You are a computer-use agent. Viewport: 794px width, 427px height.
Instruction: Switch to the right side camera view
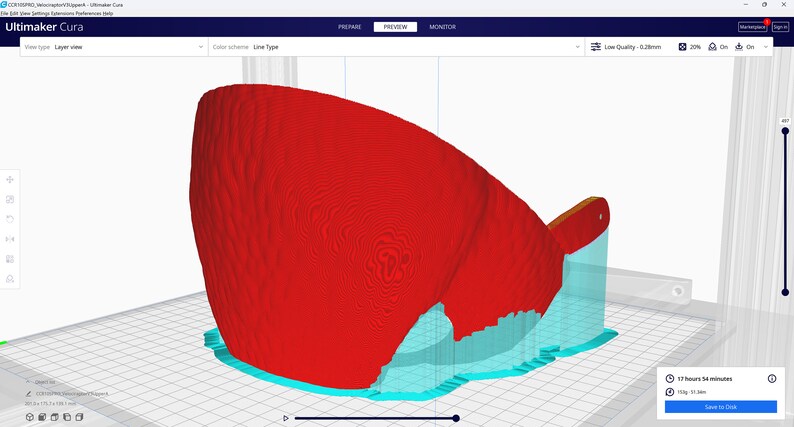(x=80, y=417)
